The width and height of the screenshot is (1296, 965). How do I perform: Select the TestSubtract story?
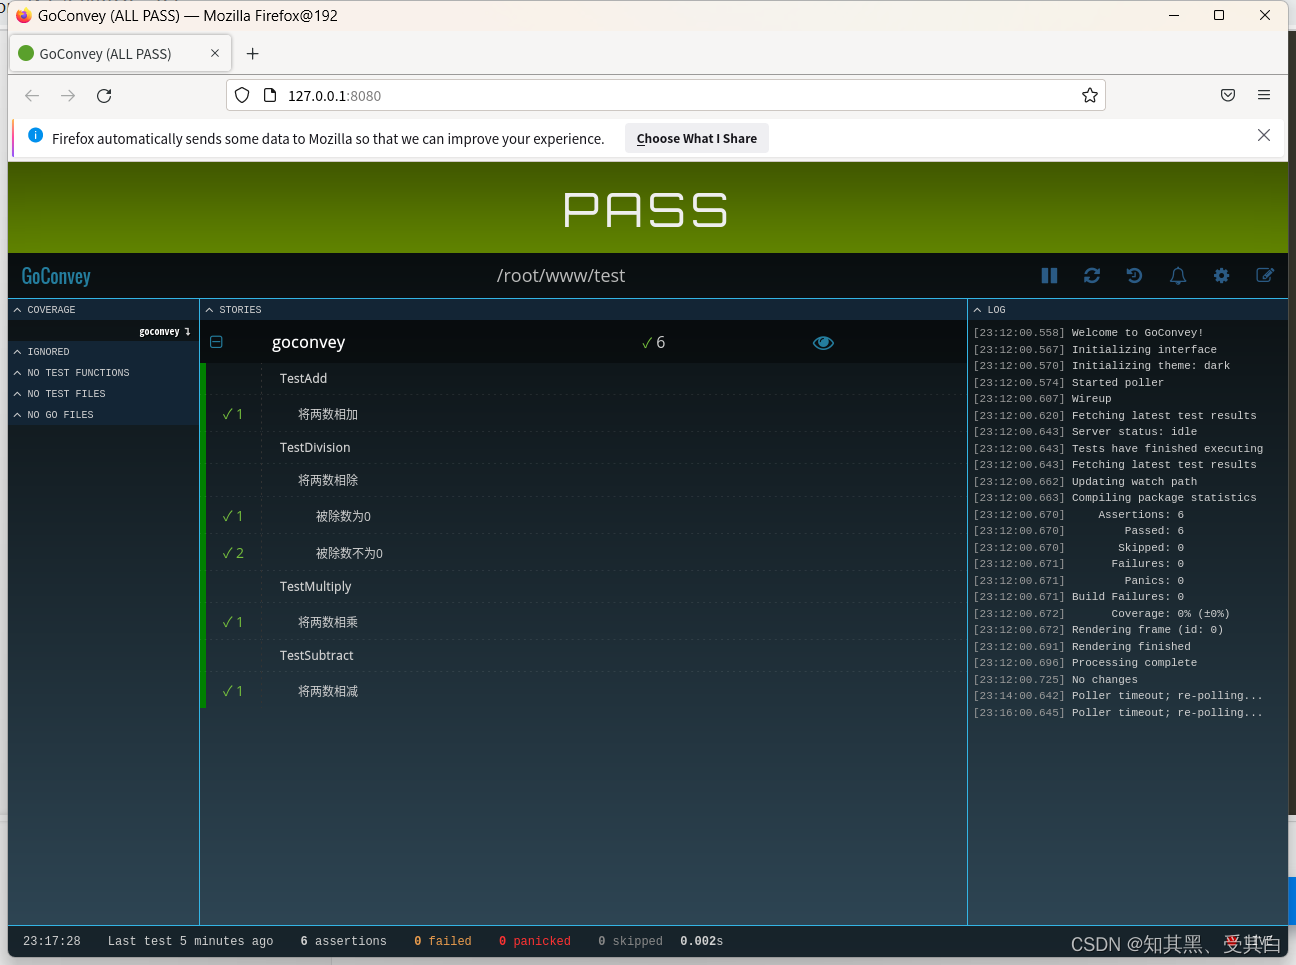tap(316, 655)
